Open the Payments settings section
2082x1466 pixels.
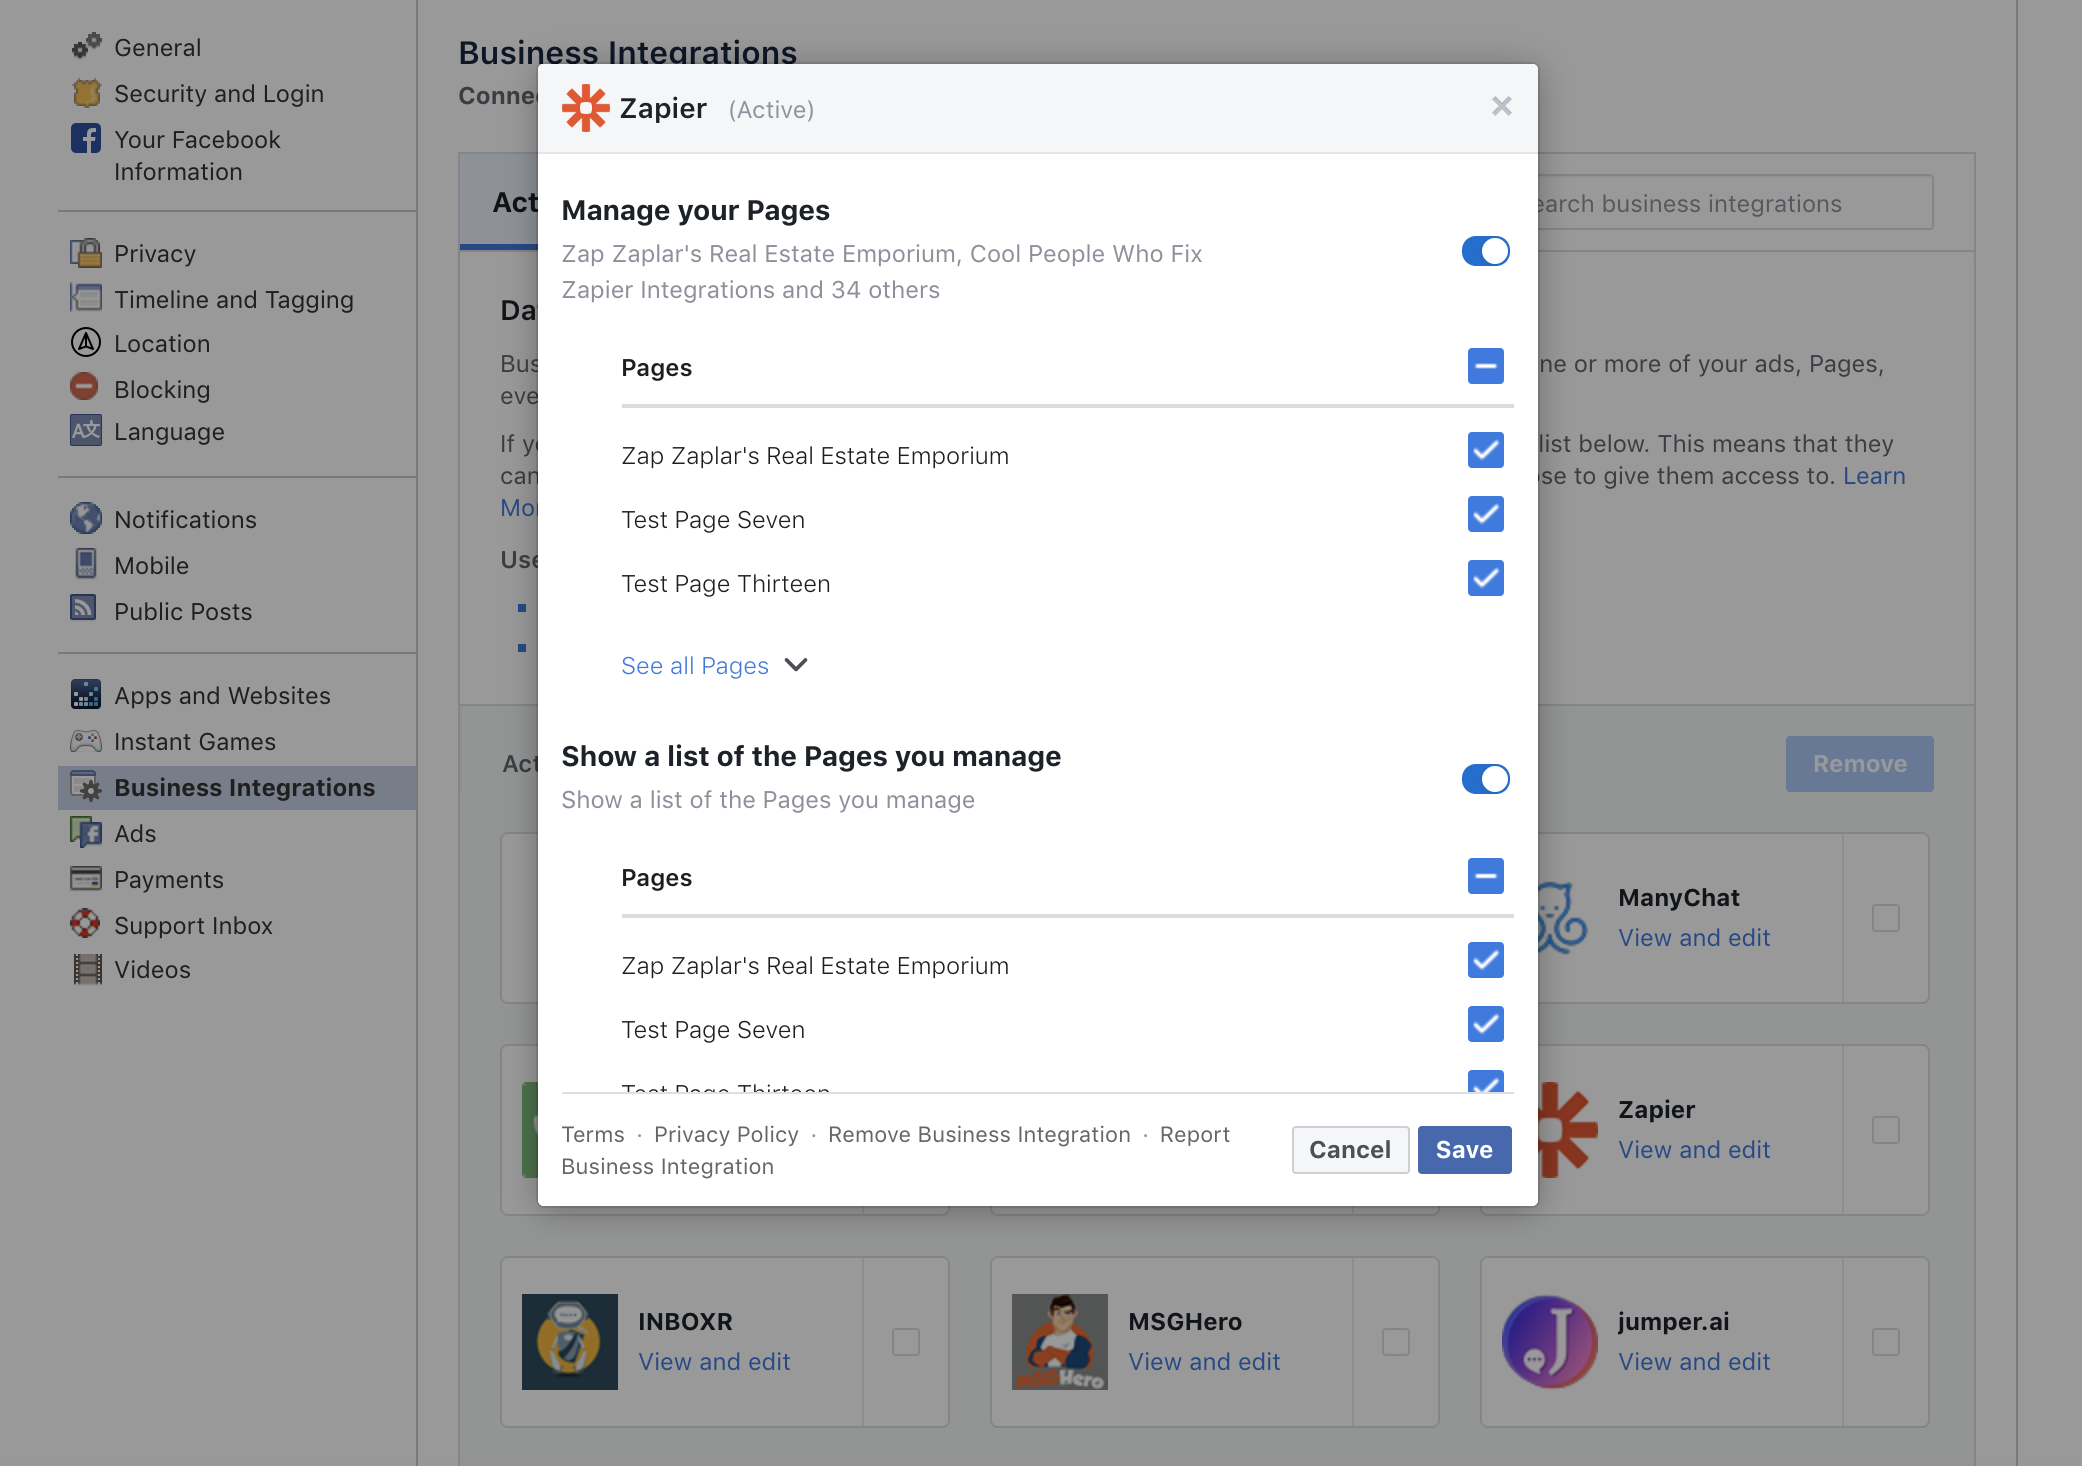point(168,880)
